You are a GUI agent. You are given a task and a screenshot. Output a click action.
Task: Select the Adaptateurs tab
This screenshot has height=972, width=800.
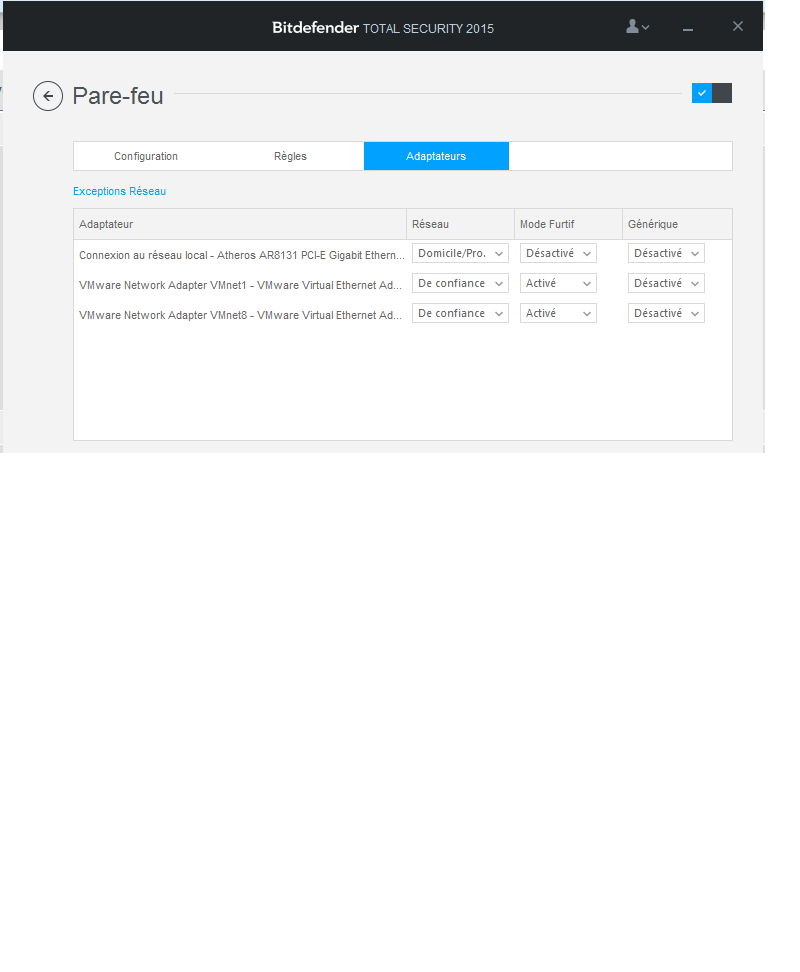coord(436,156)
